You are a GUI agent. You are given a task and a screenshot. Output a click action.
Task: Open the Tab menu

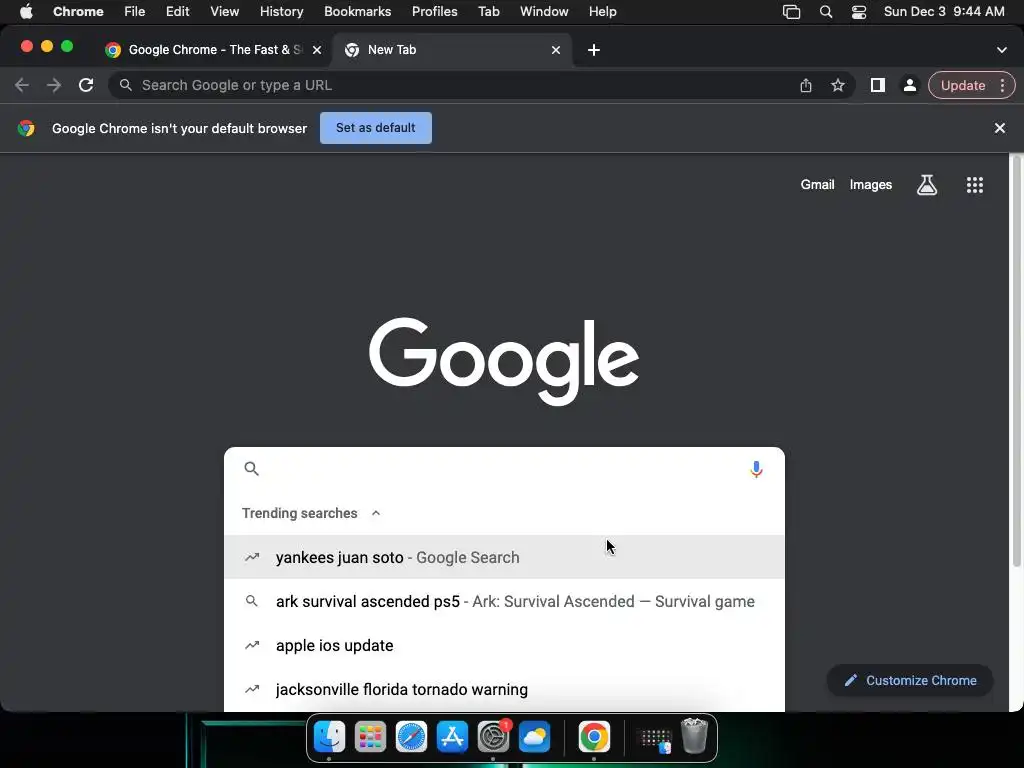[x=488, y=12]
